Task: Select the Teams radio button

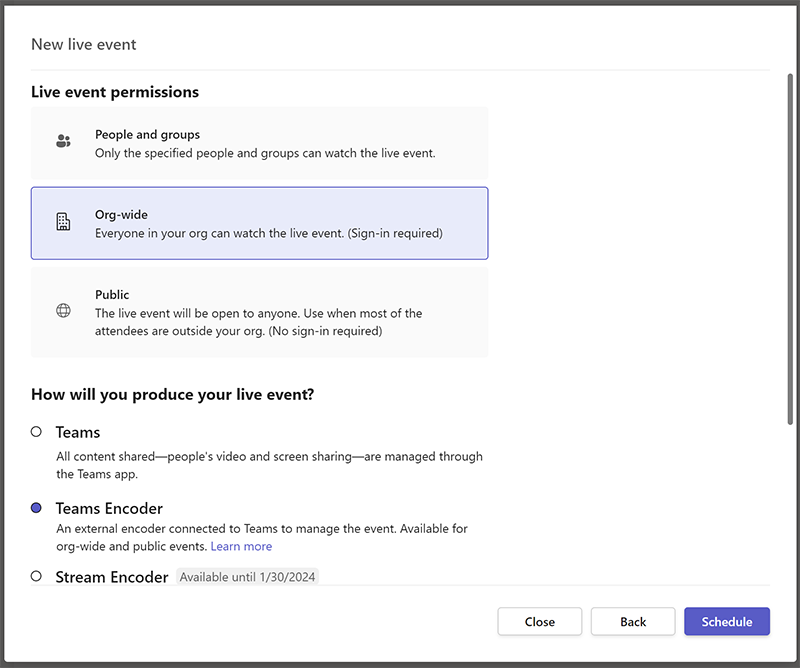Action: click(36, 432)
